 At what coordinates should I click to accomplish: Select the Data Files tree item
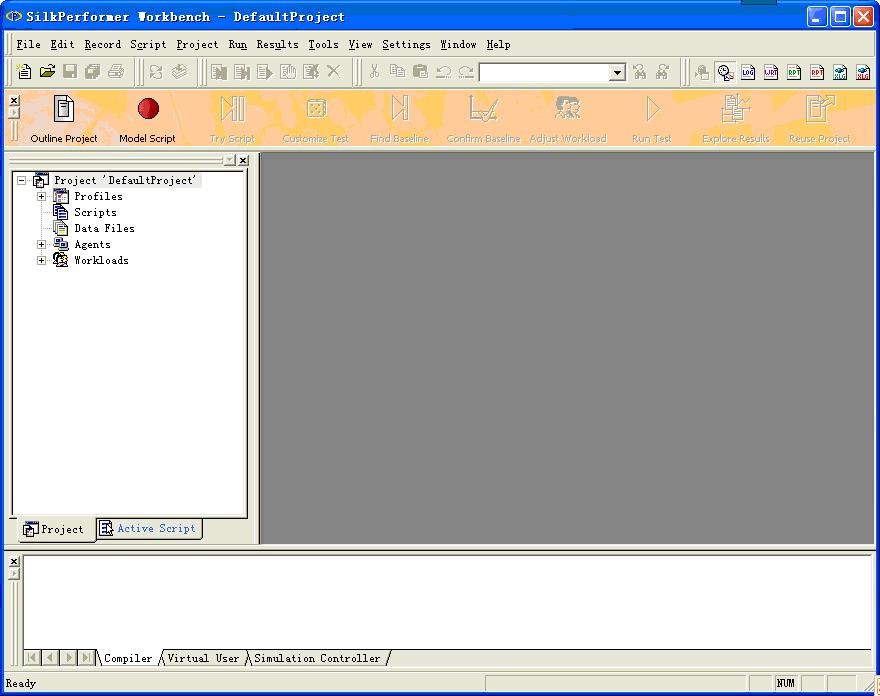click(x=104, y=228)
